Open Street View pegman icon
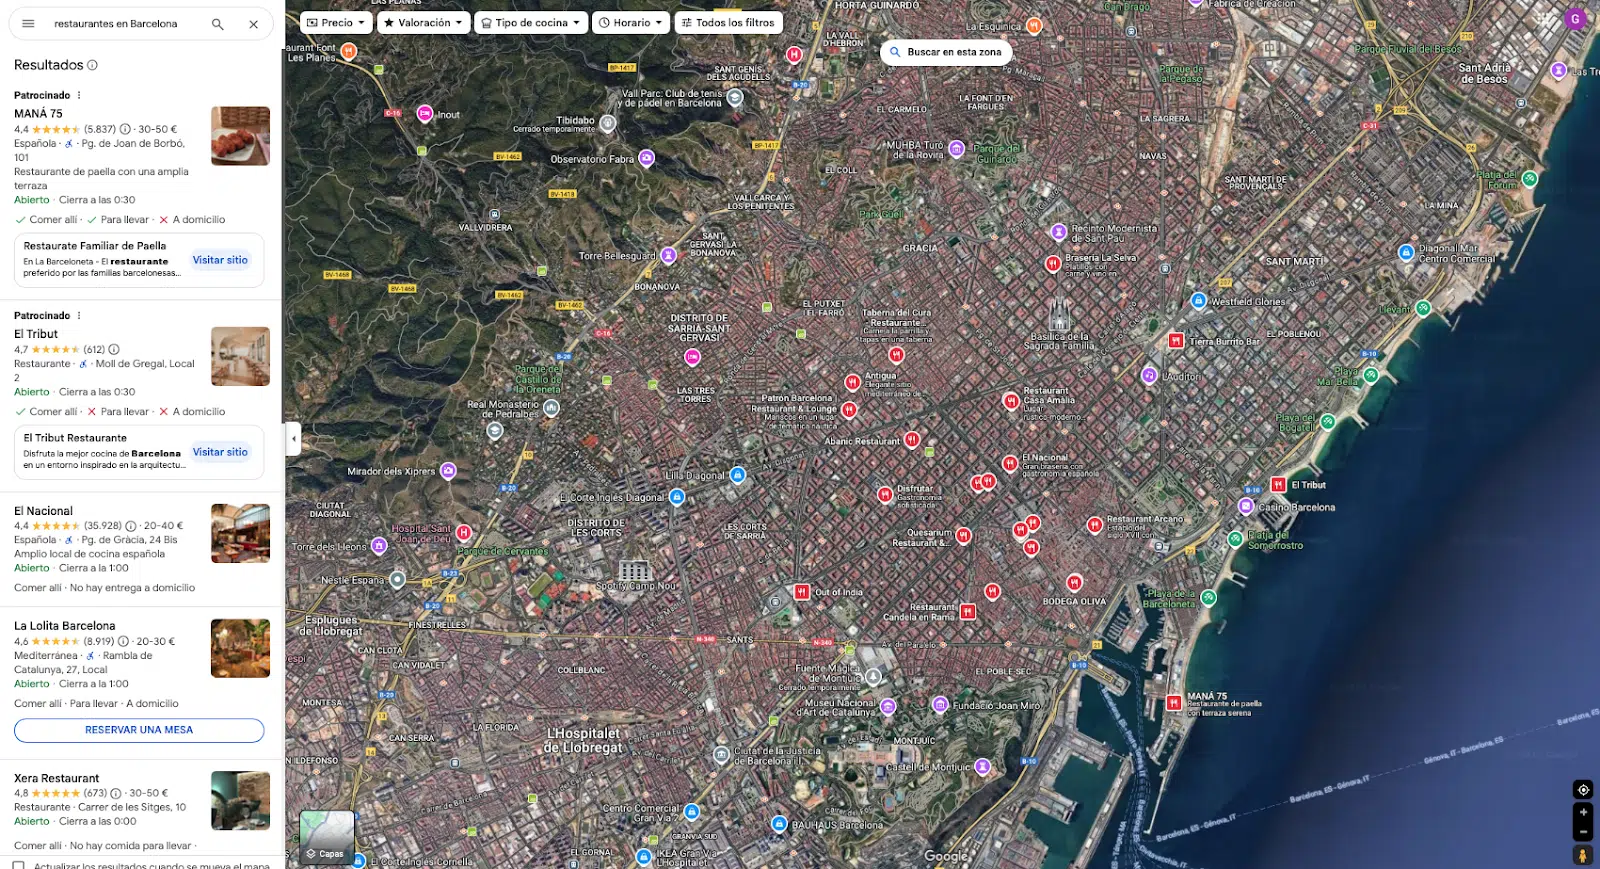The height and width of the screenshot is (869, 1600). (1583, 855)
